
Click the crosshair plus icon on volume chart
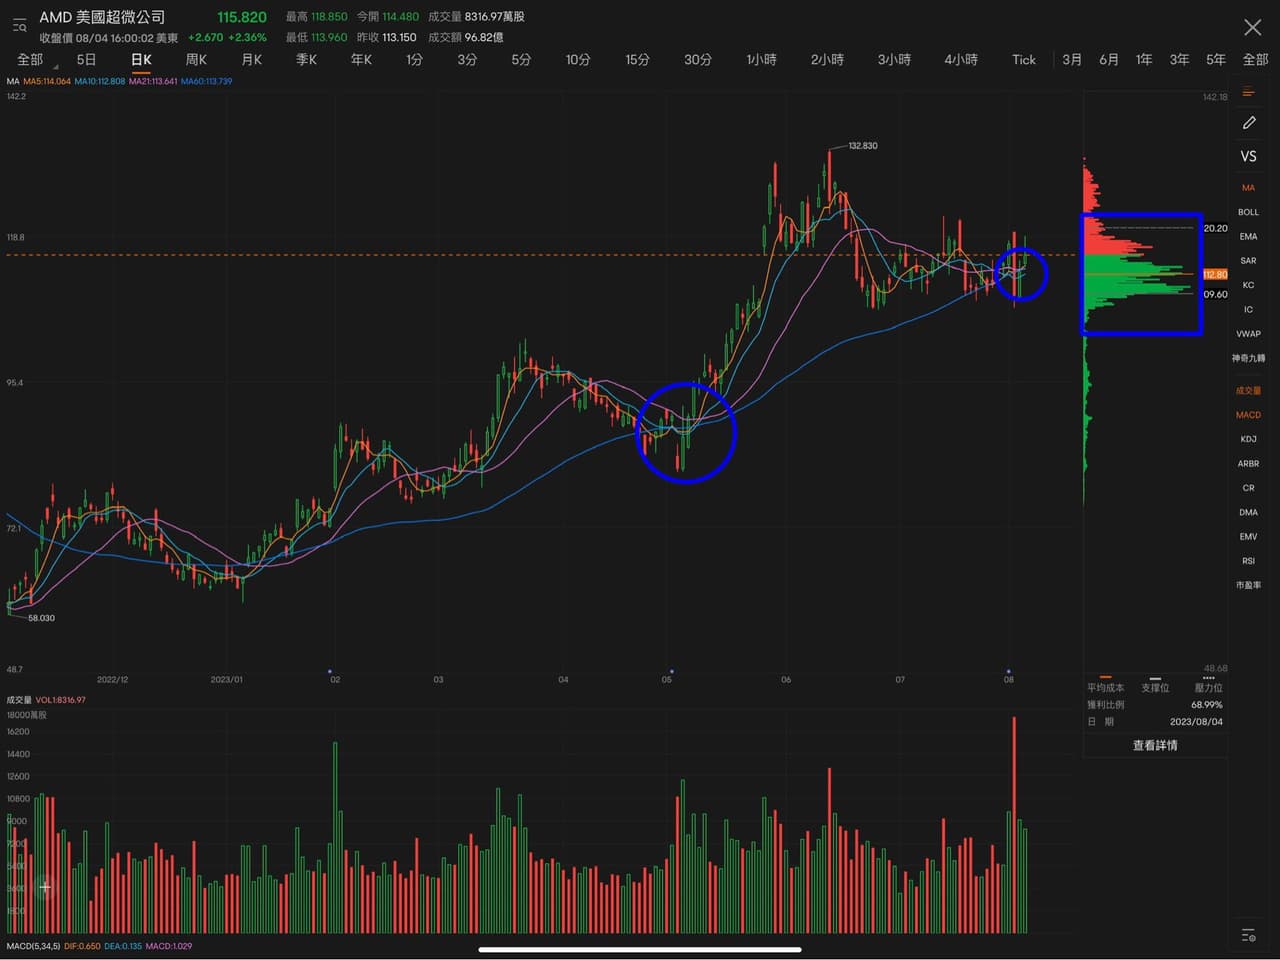[45, 886]
